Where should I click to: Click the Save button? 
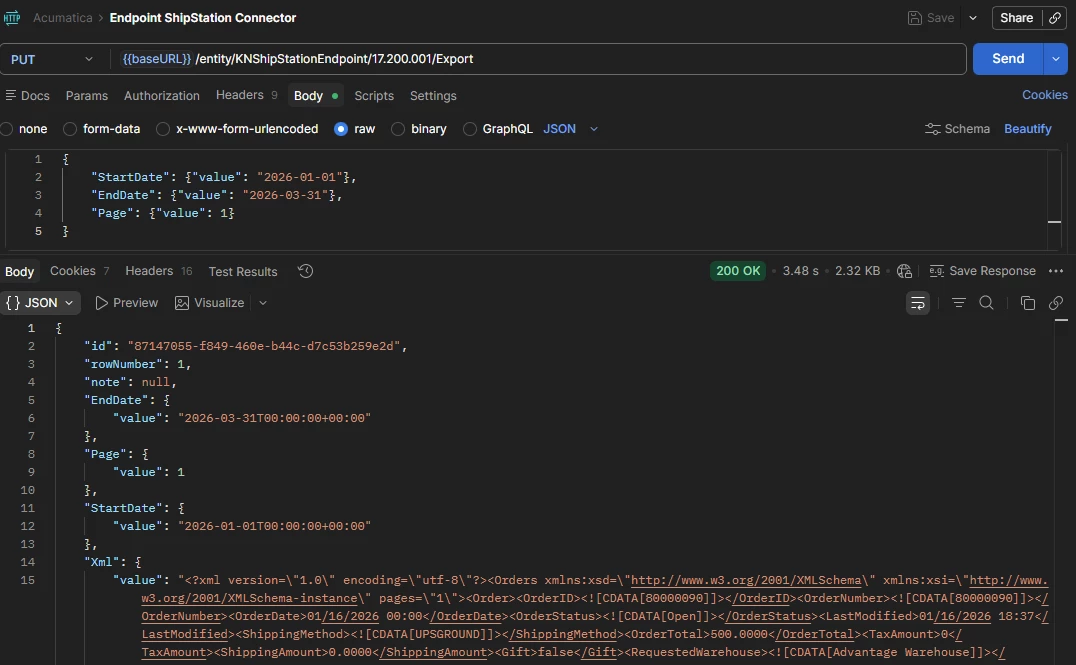click(x=931, y=18)
